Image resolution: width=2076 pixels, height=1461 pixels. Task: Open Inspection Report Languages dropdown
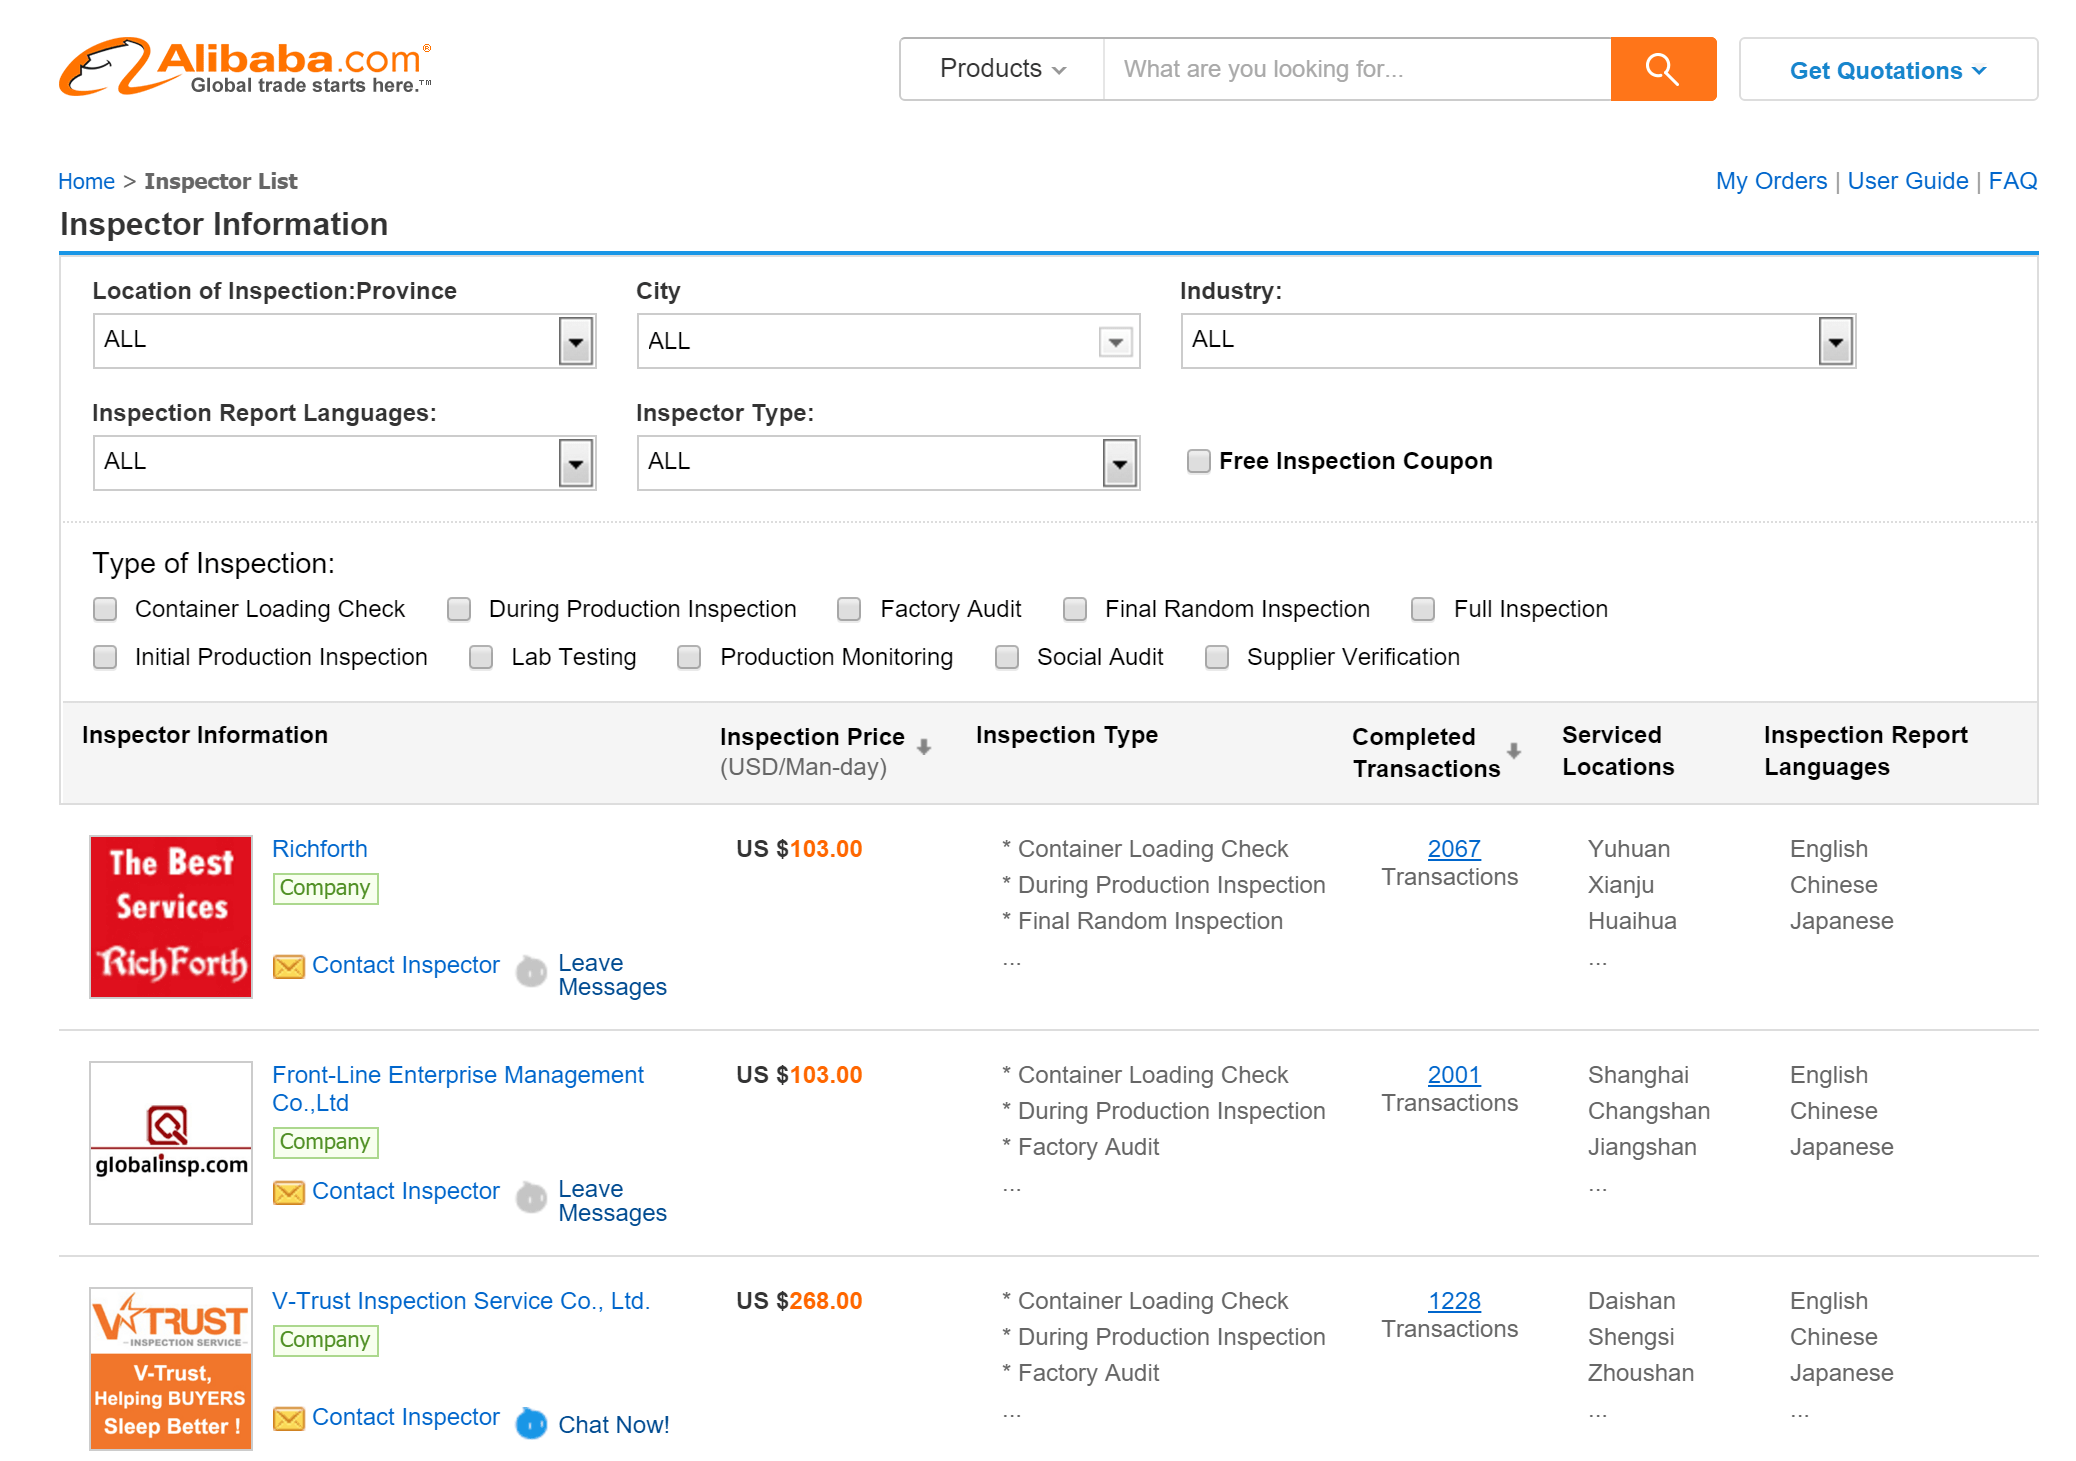tap(345, 463)
